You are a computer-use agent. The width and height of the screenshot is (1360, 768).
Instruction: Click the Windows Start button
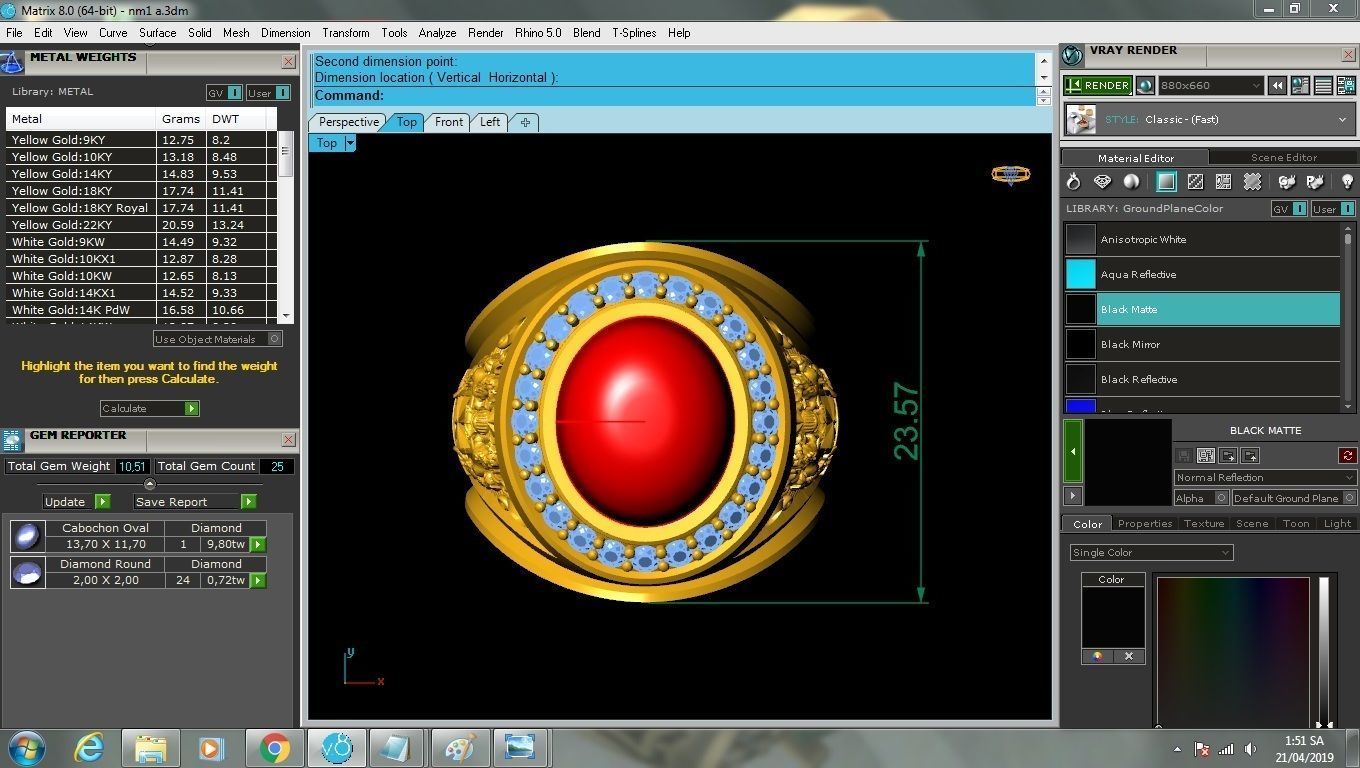[x=26, y=748]
